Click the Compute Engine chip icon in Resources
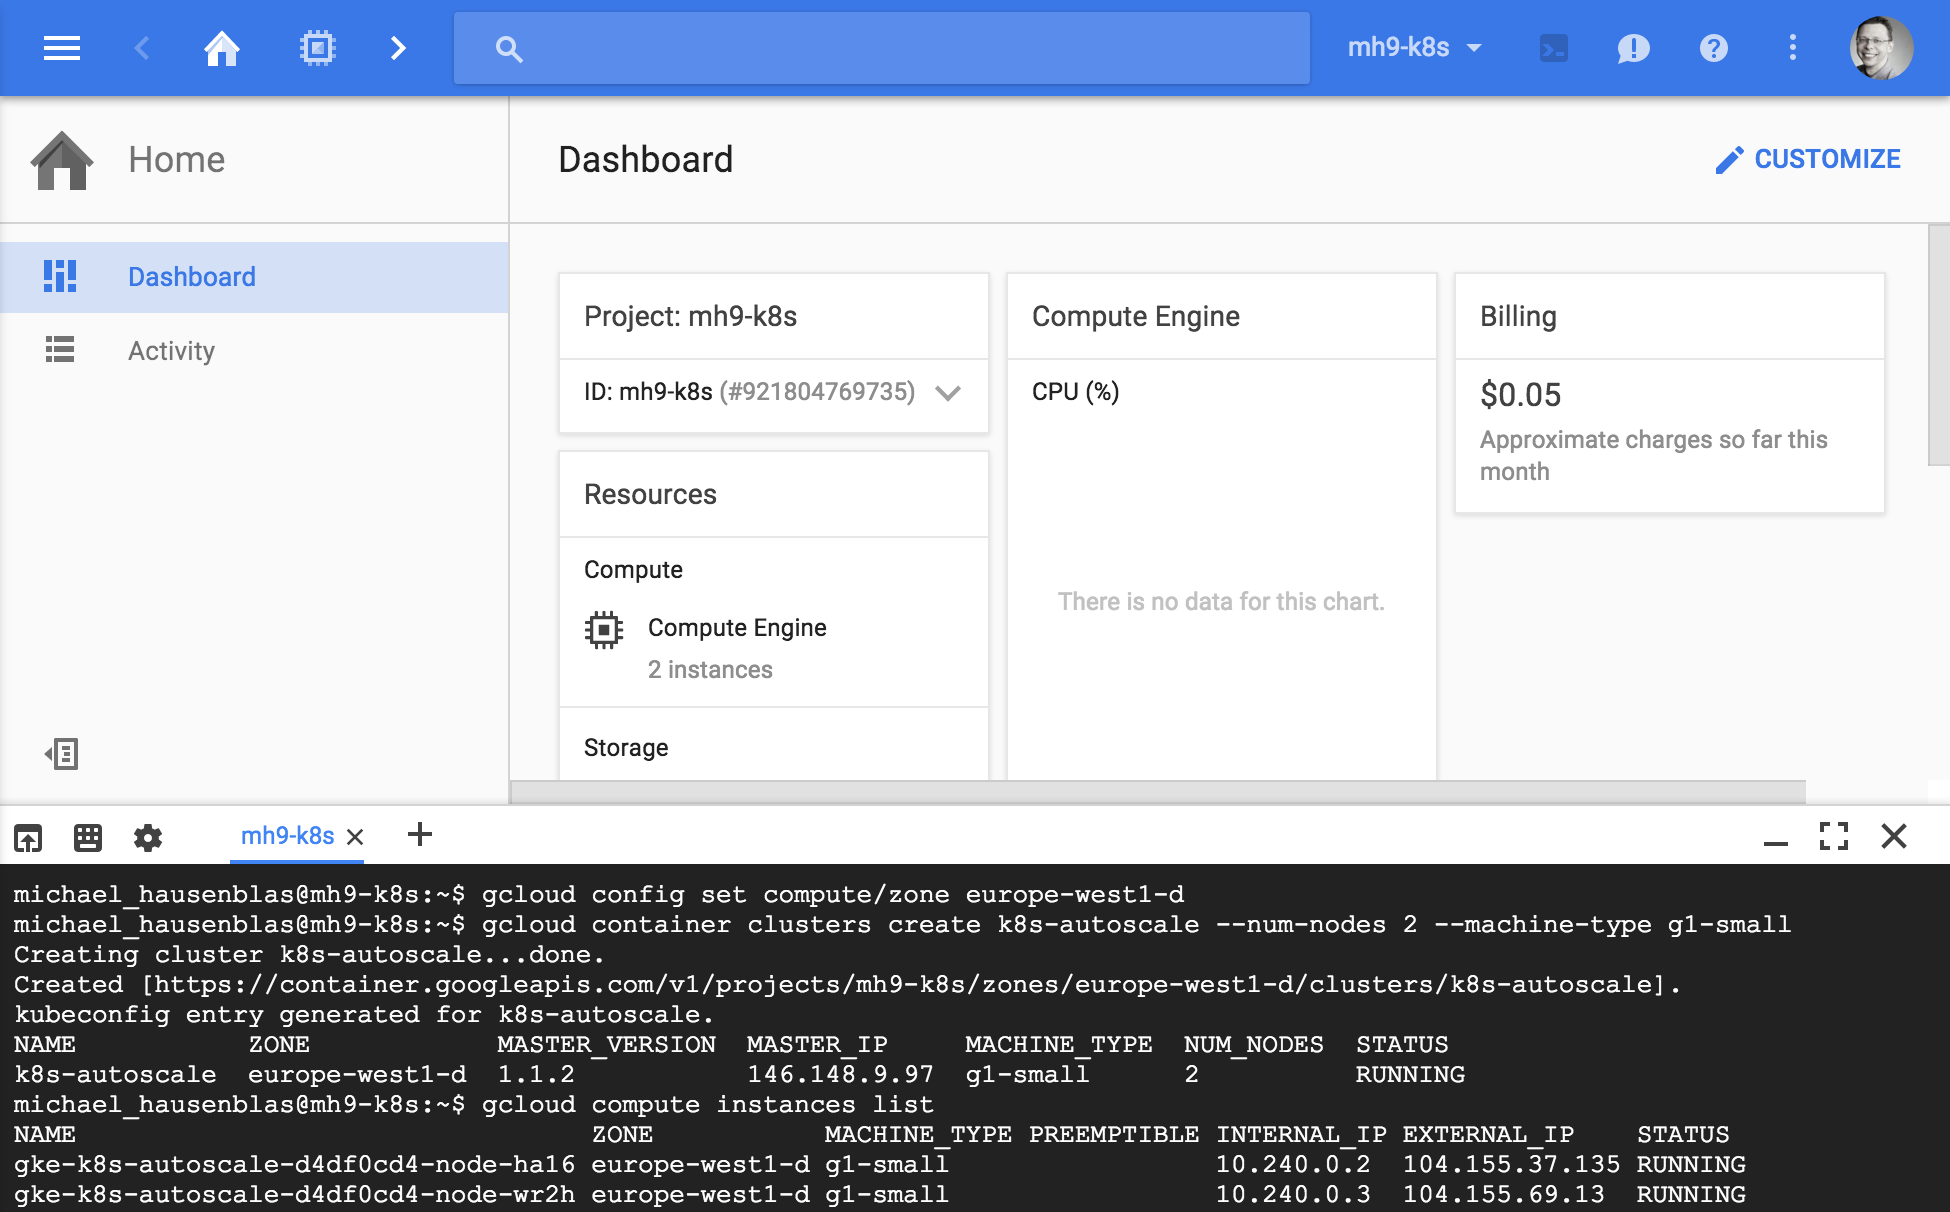The width and height of the screenshot is (1950, 1212). 604,630
